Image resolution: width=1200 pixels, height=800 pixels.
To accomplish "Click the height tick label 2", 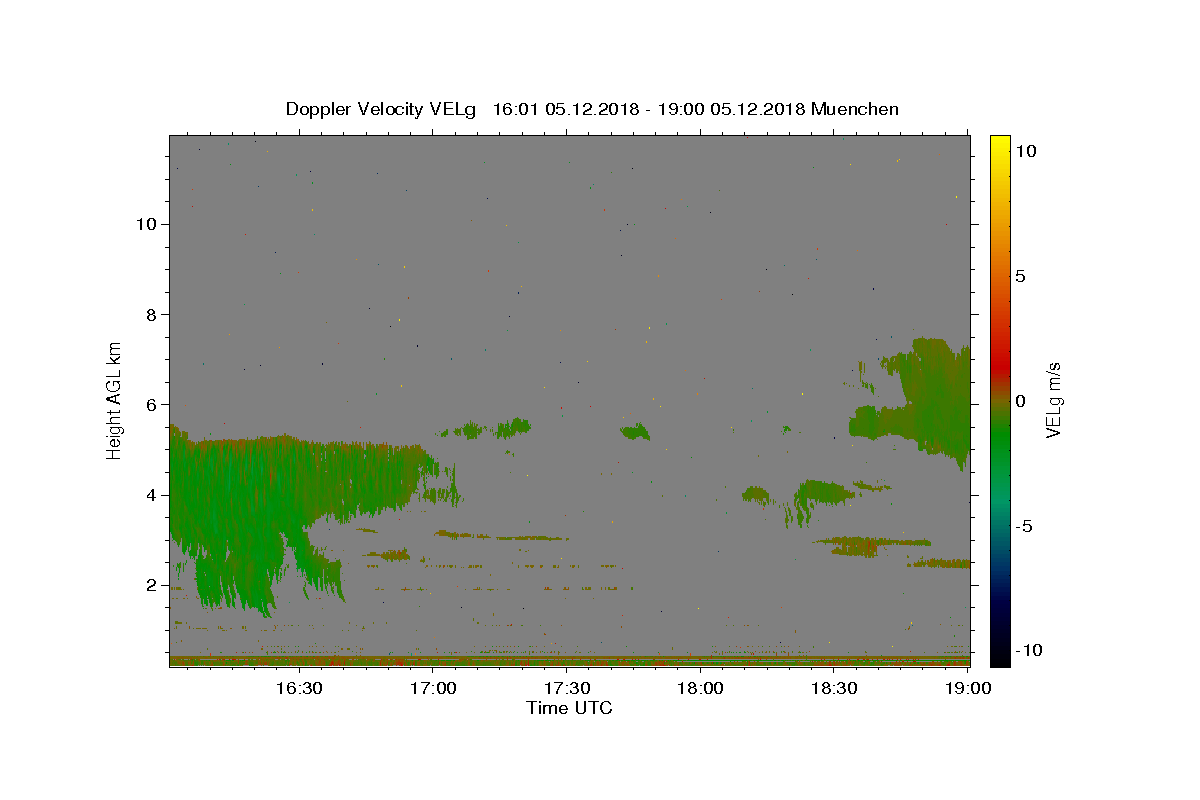I will click(x=152, y=585).
